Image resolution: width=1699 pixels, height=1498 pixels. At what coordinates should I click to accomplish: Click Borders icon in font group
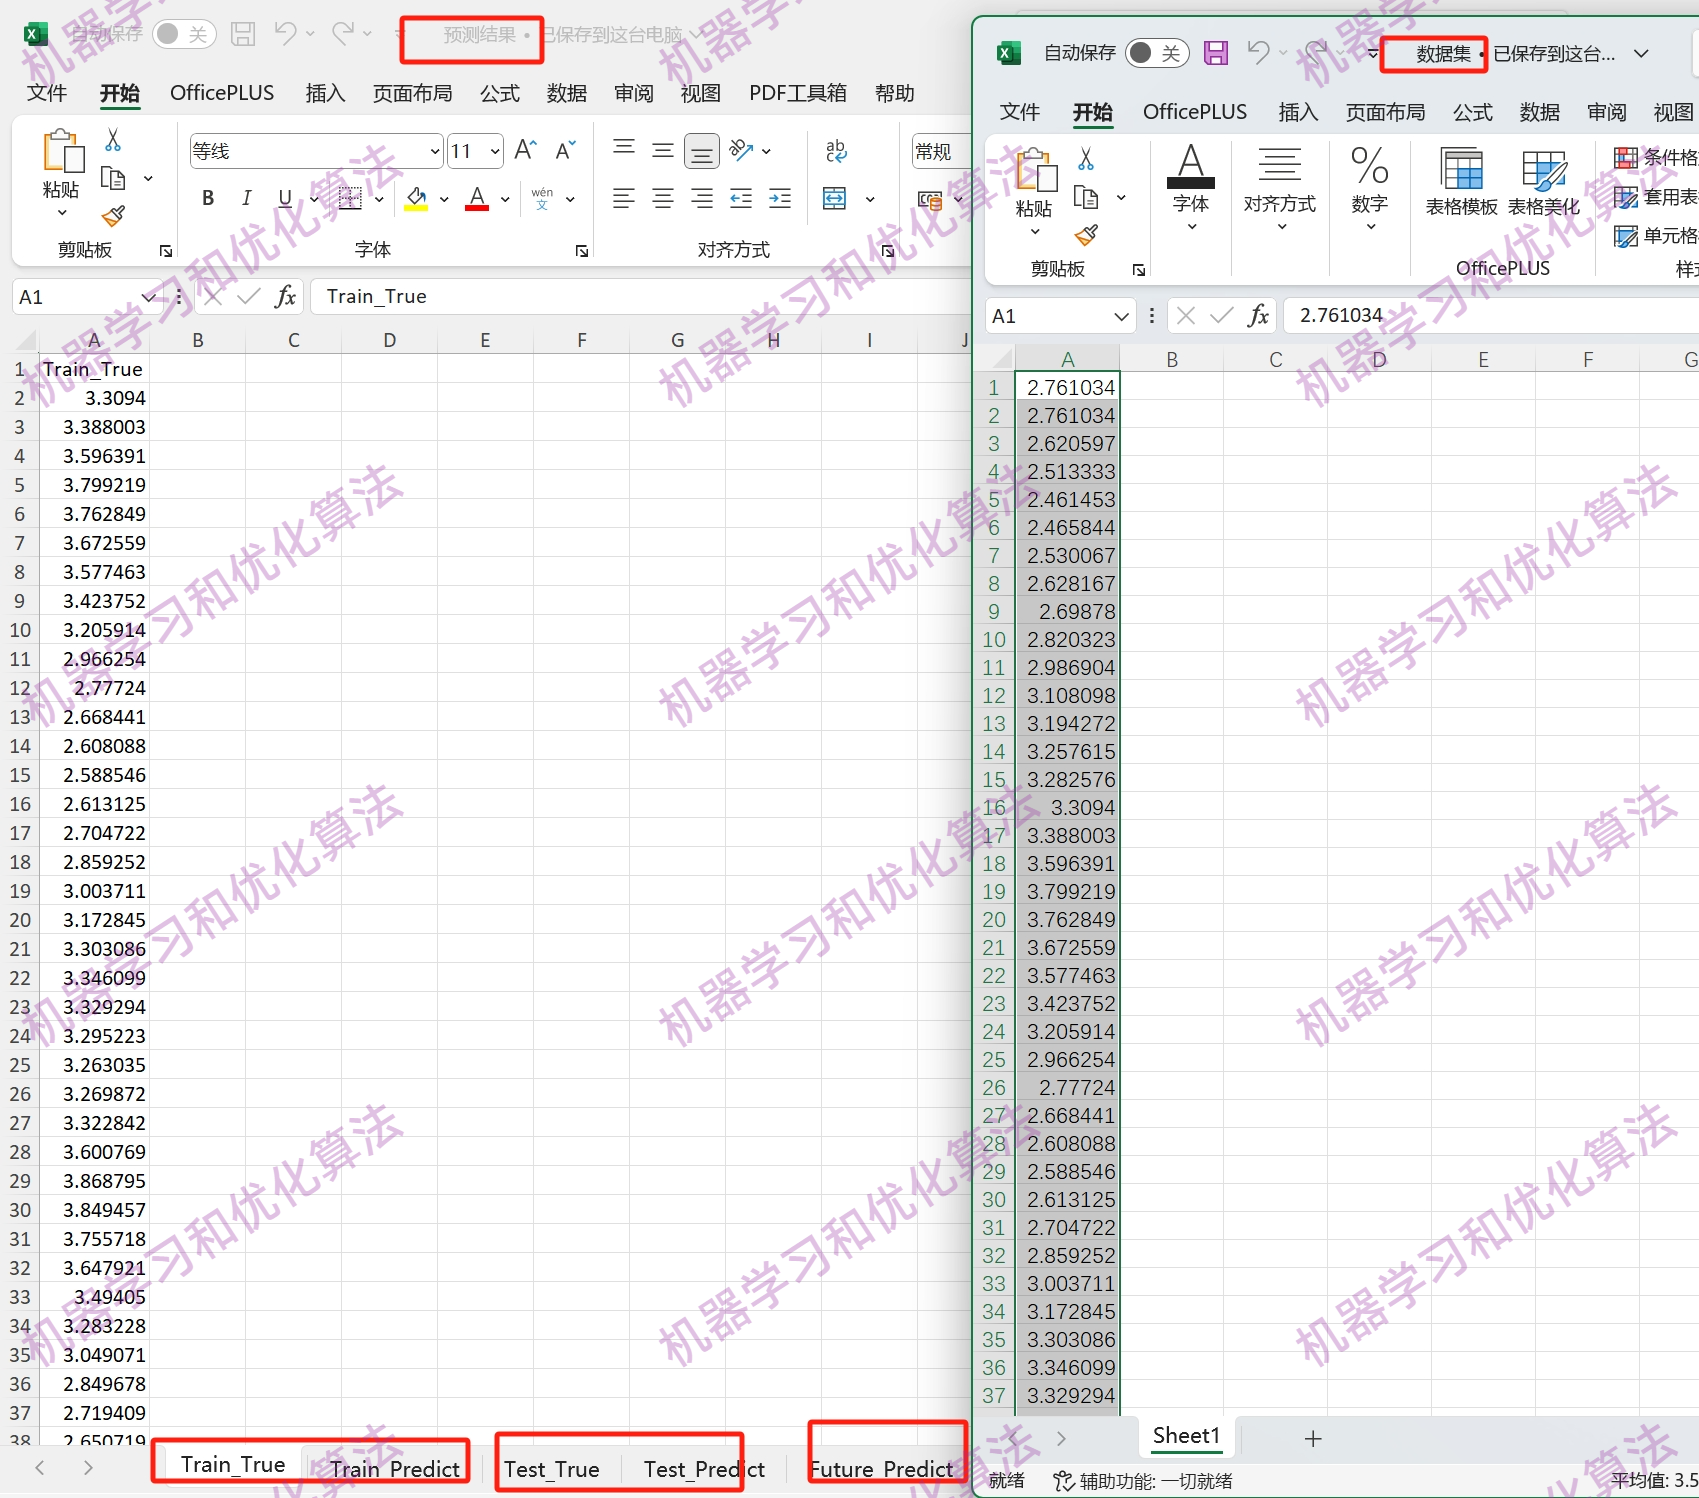tap(350, 199)
